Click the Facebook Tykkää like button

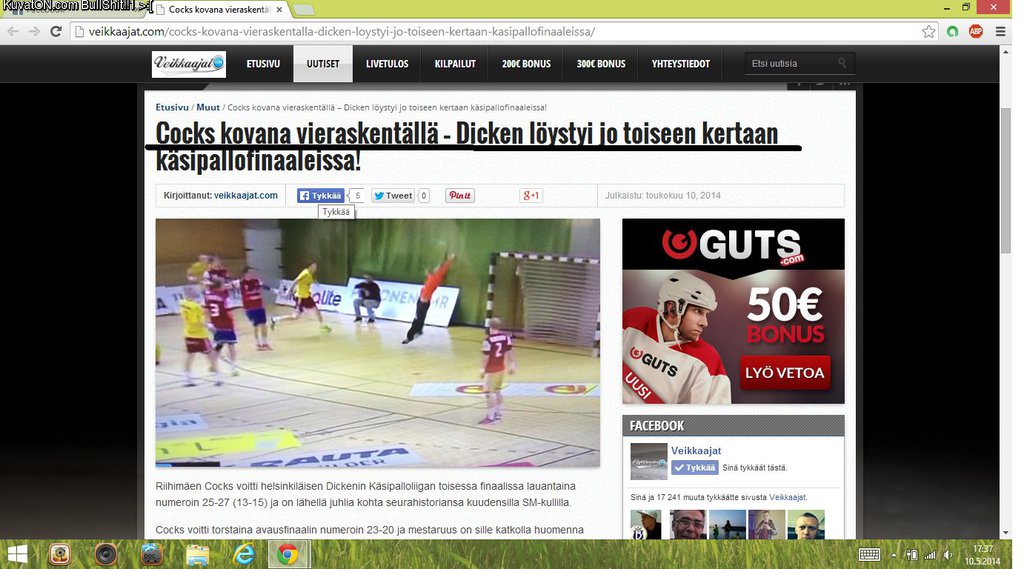coord(320,196)
